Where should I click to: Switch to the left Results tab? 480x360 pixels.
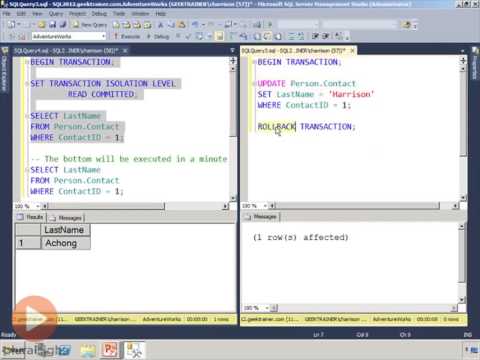[x=31, y=217]
